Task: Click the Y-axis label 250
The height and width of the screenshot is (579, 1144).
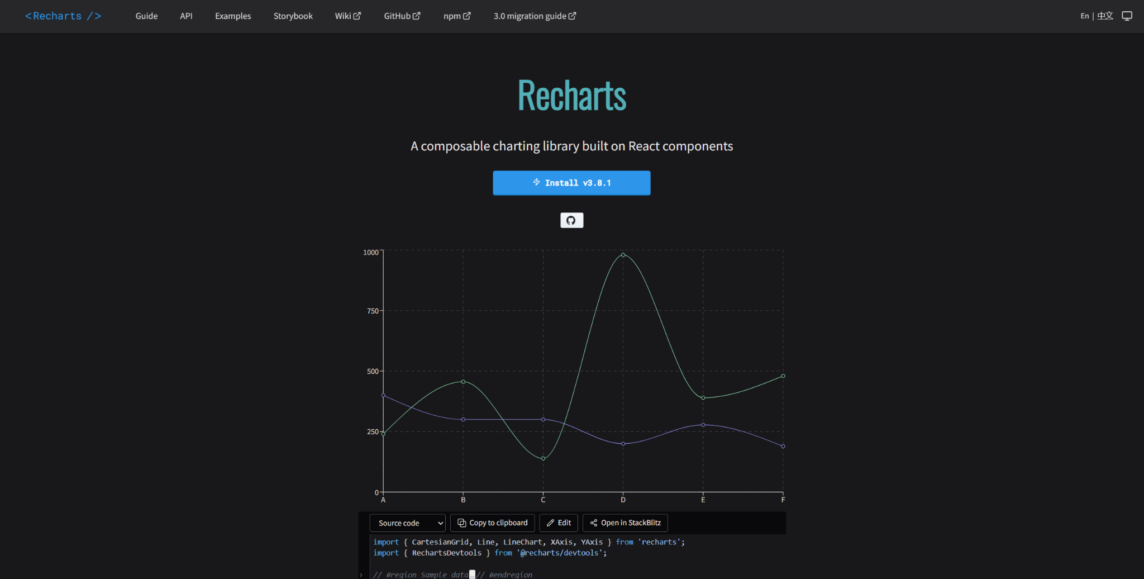Action: click(373, 432)
